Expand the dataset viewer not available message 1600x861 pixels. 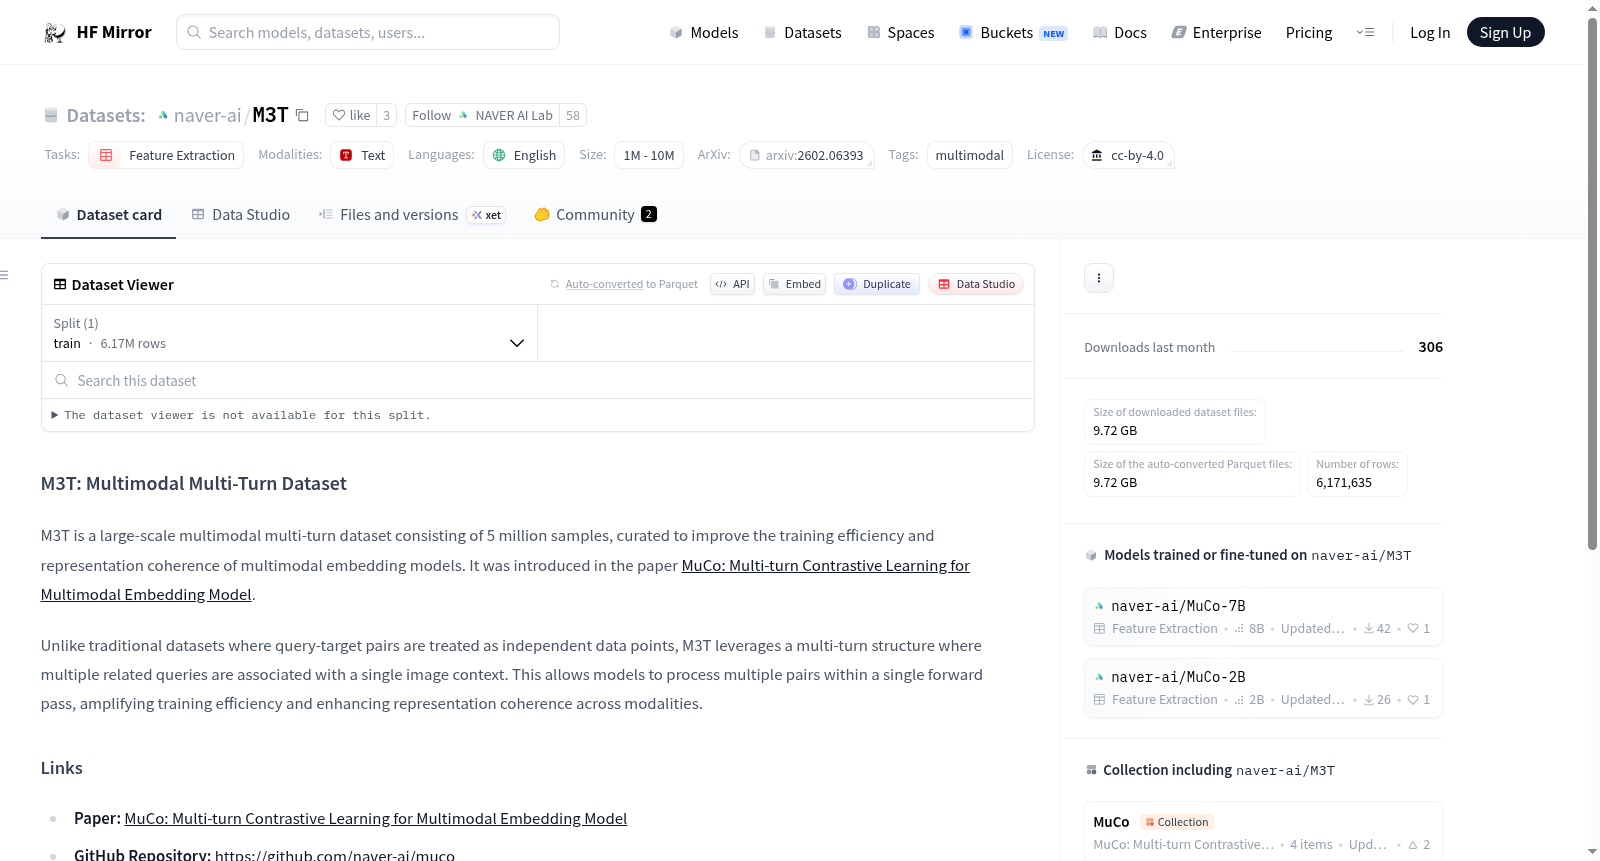coord(241,415)
